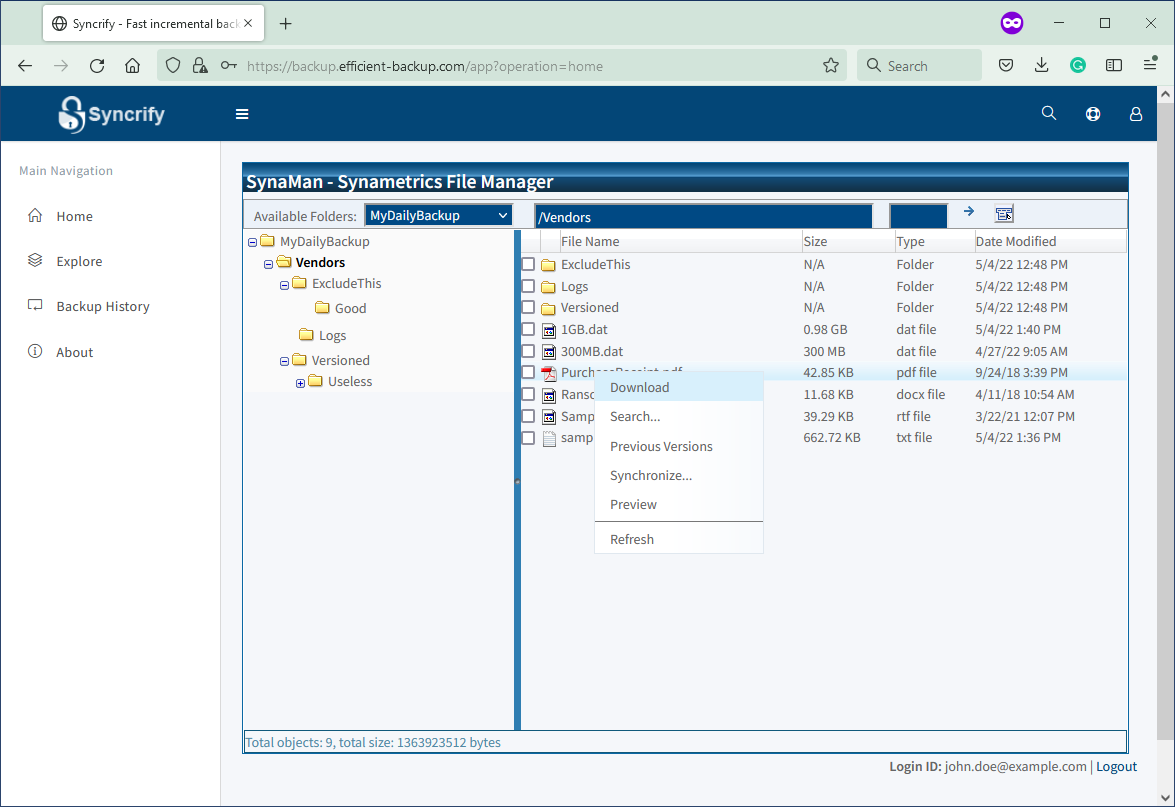Click the Logout link
The image size is (1175, 807).
point(1116,766)
